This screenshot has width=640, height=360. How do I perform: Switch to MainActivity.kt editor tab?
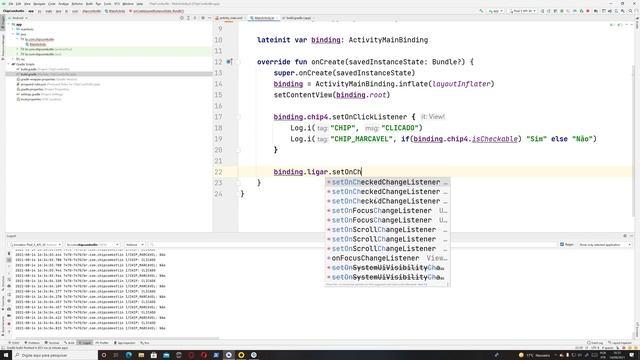(264, 18)
